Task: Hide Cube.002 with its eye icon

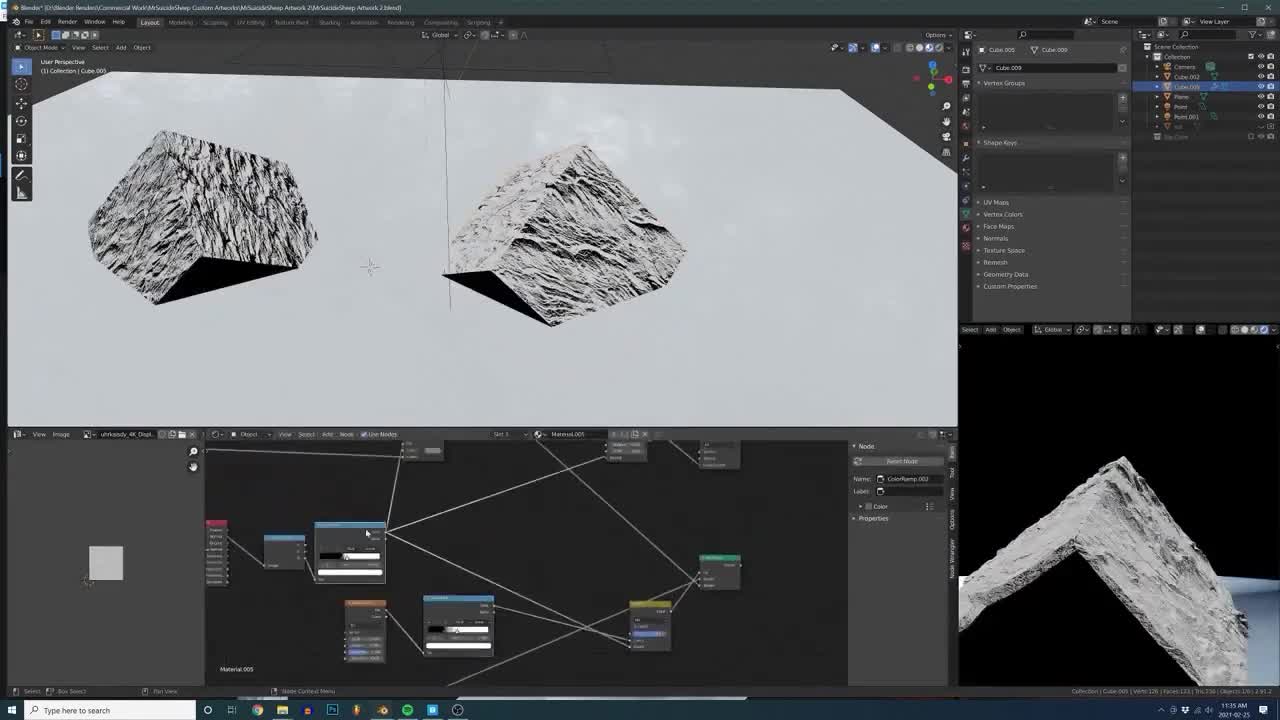Action: [1260, 77]
